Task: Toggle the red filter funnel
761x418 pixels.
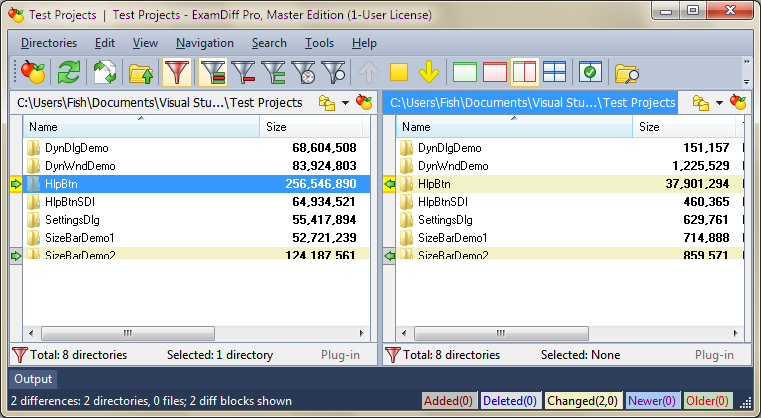Action: (x=177, y=72)
